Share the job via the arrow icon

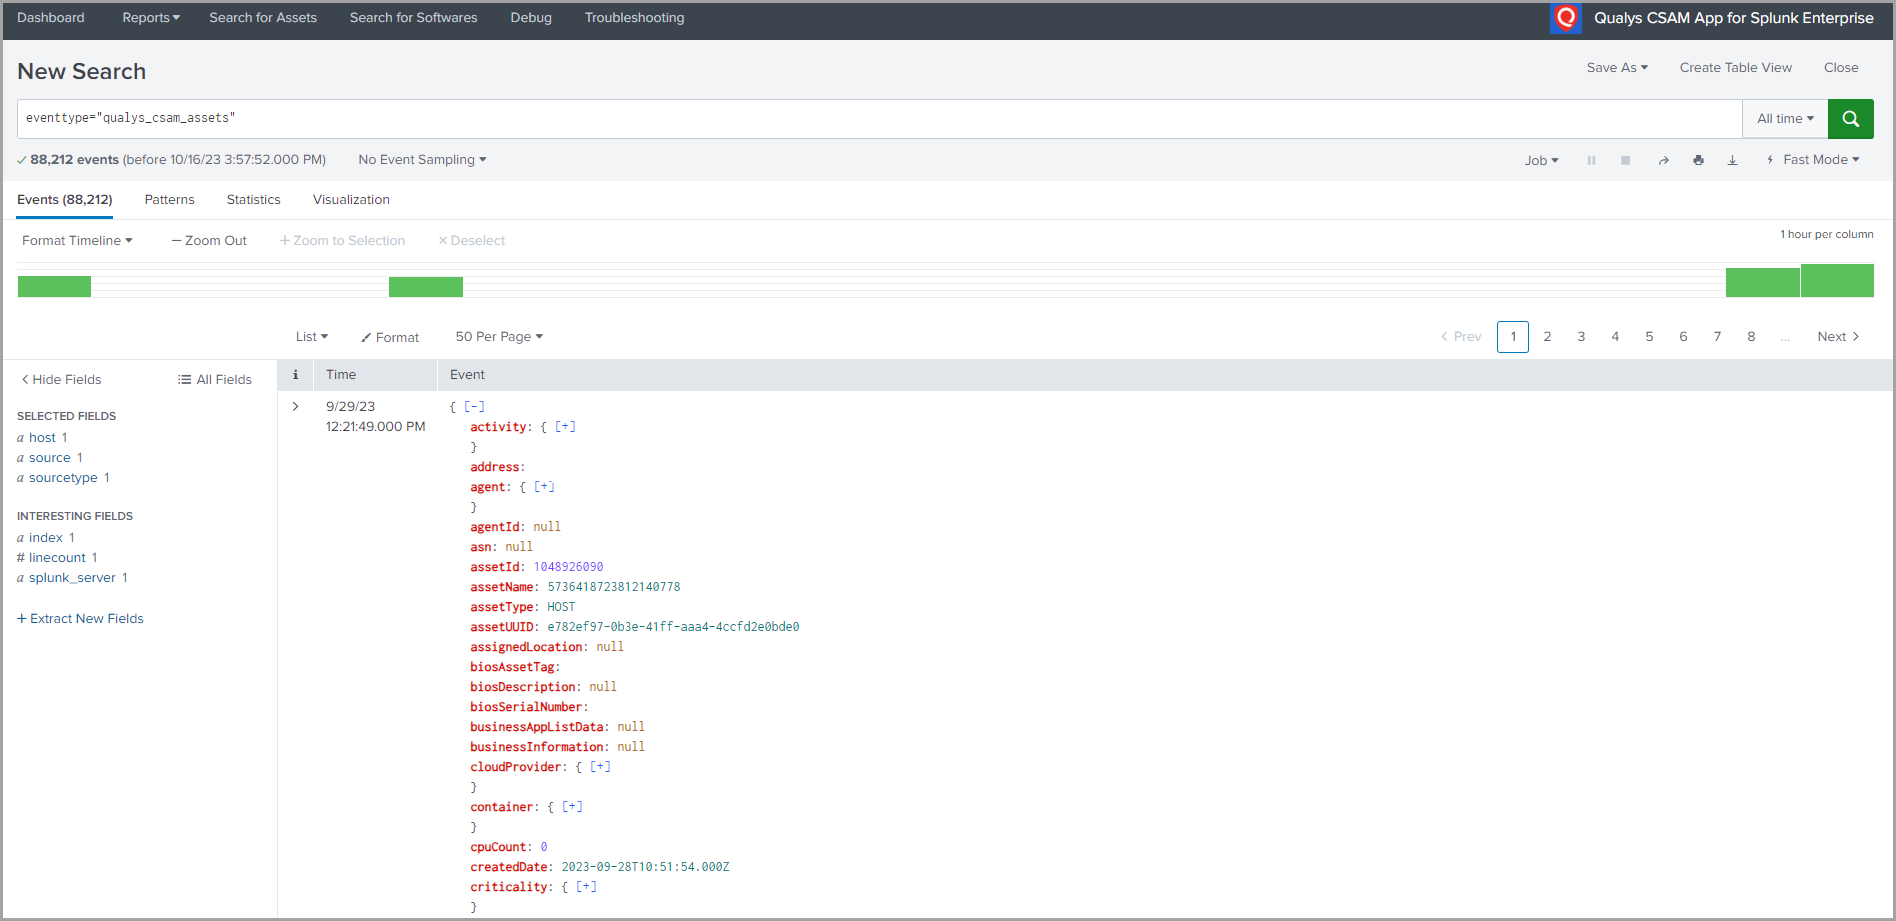click(1663, 160)
